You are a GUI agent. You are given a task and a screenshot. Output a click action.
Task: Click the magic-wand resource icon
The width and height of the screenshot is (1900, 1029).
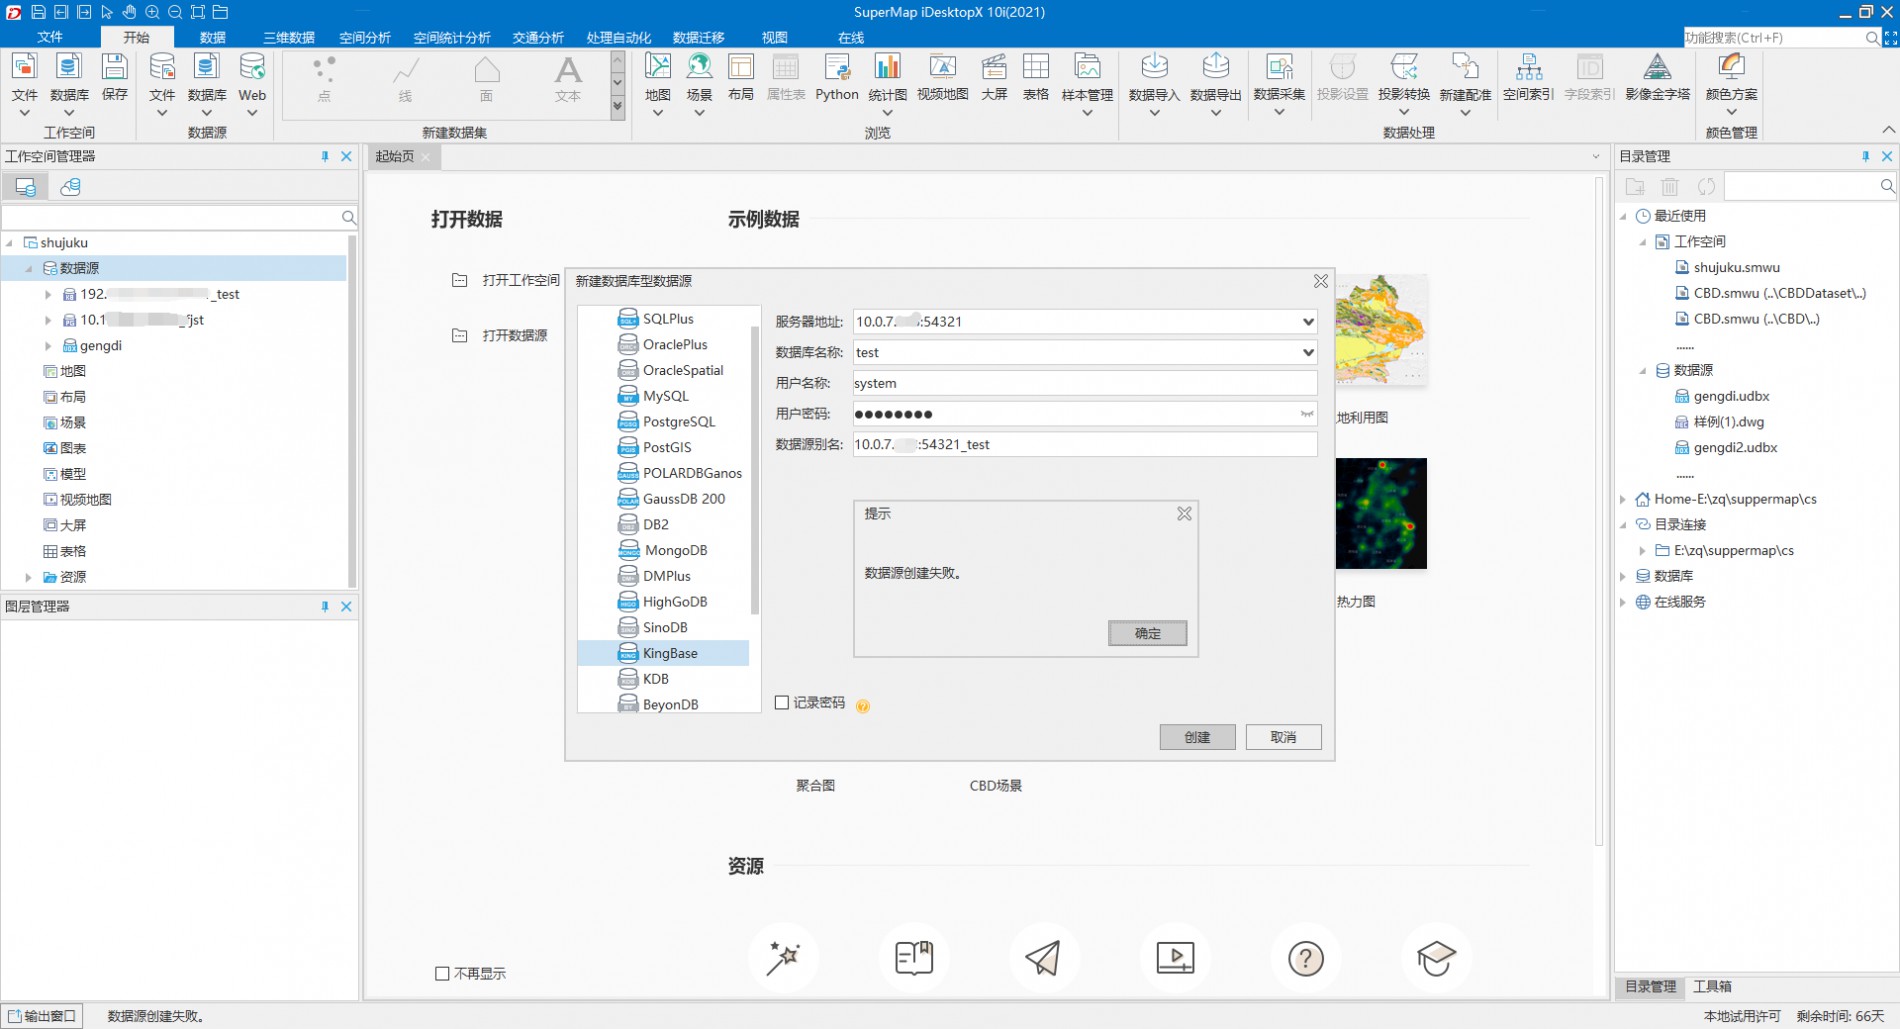783,958
